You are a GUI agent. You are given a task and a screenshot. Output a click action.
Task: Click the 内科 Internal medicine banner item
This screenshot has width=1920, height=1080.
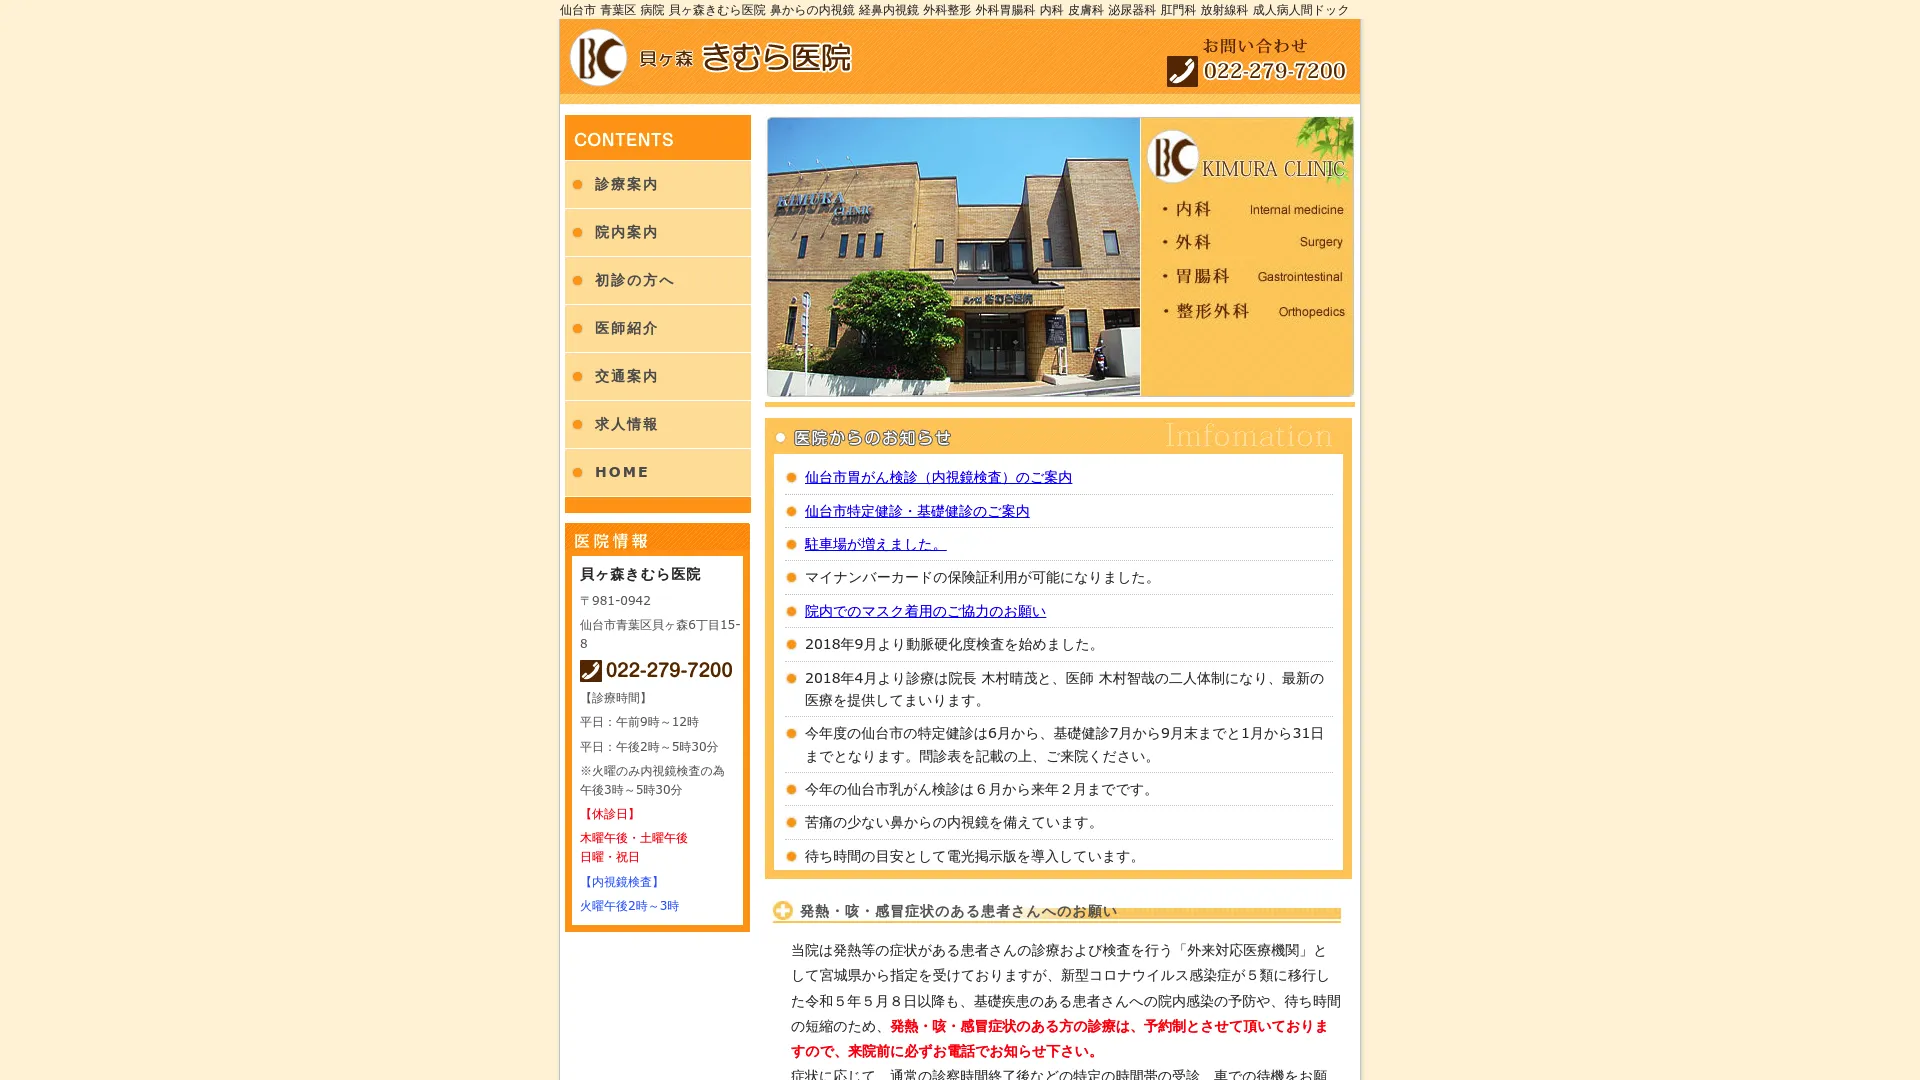[x=1252, y=209]
